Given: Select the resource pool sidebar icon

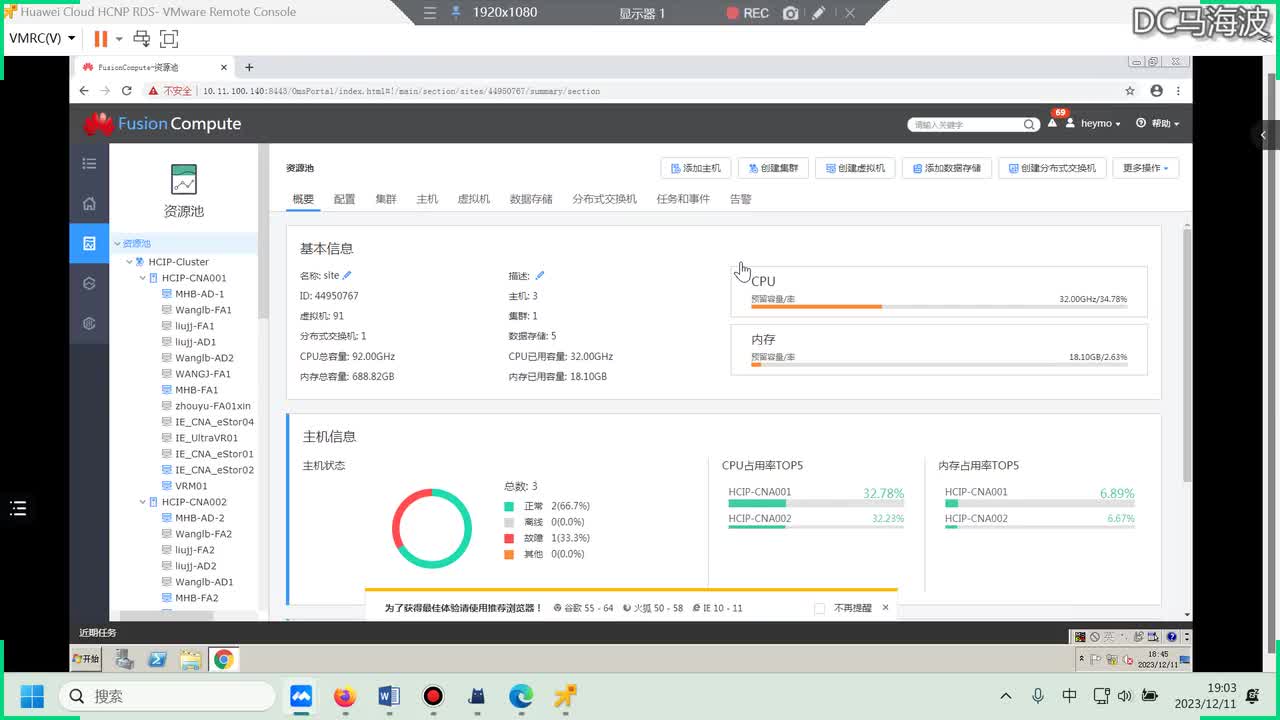Looking at the screenshot, I should pos(89,243).
